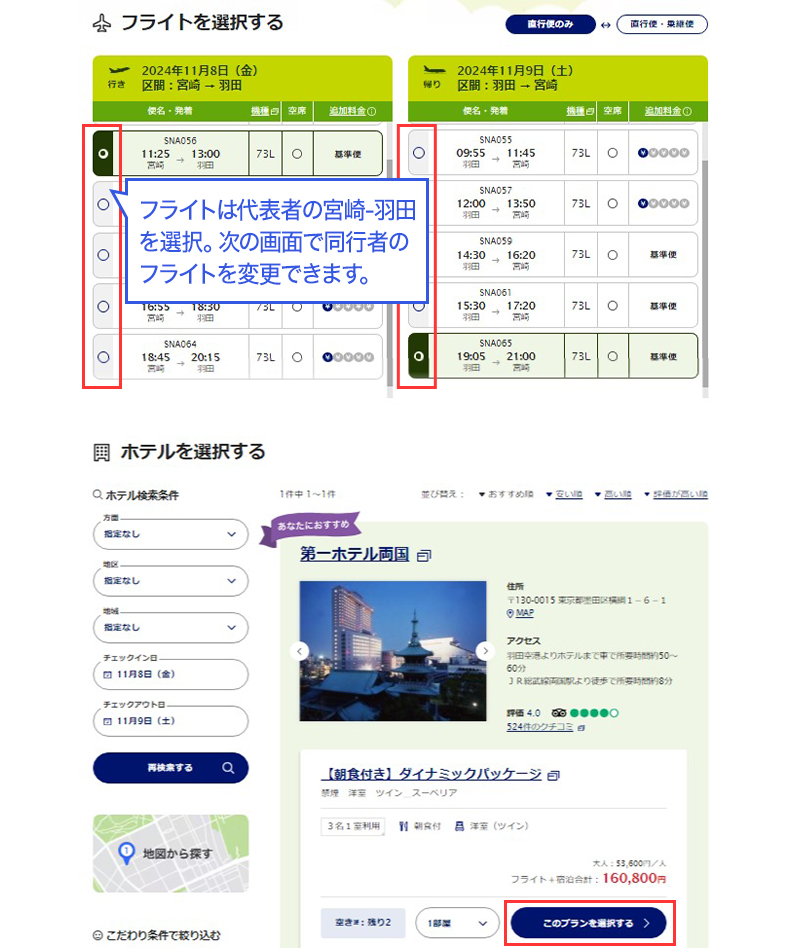Open external link icon beside 第一ホテル両国
Viewport: 800px width, 949px height.
(423, 555)
